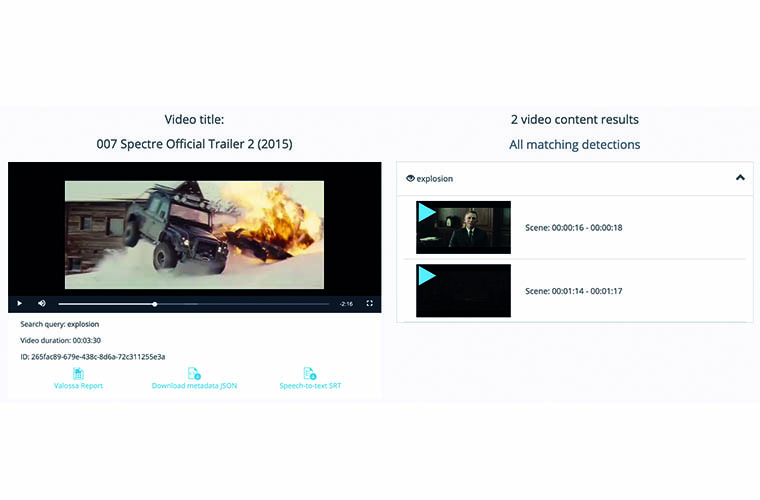Open the Speech-to-text SRT link
Viewport: 760px width, 500px height.
[310, 386]
